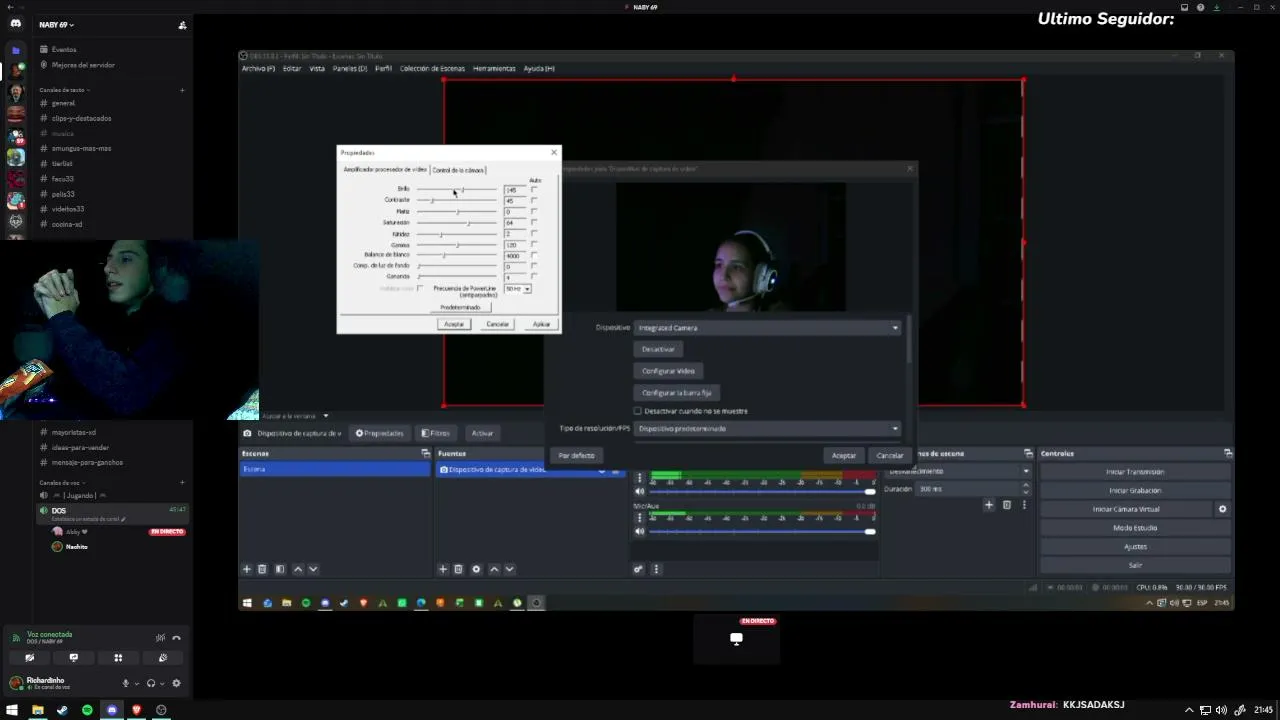
Task: Toggle Auto checkbox for Contraste
Action: pyautogui.click(x=534, y=200)
